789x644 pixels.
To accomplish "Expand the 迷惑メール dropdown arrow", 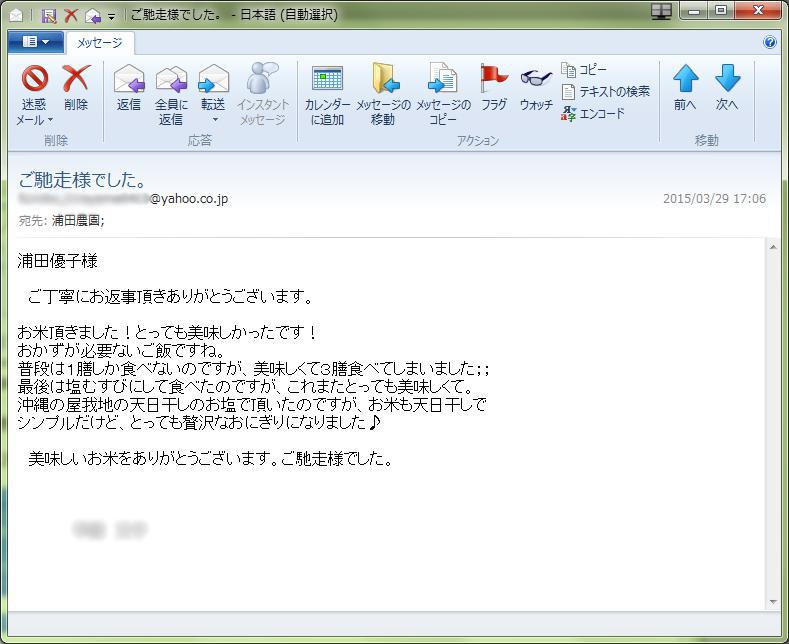I will [50, 120].
